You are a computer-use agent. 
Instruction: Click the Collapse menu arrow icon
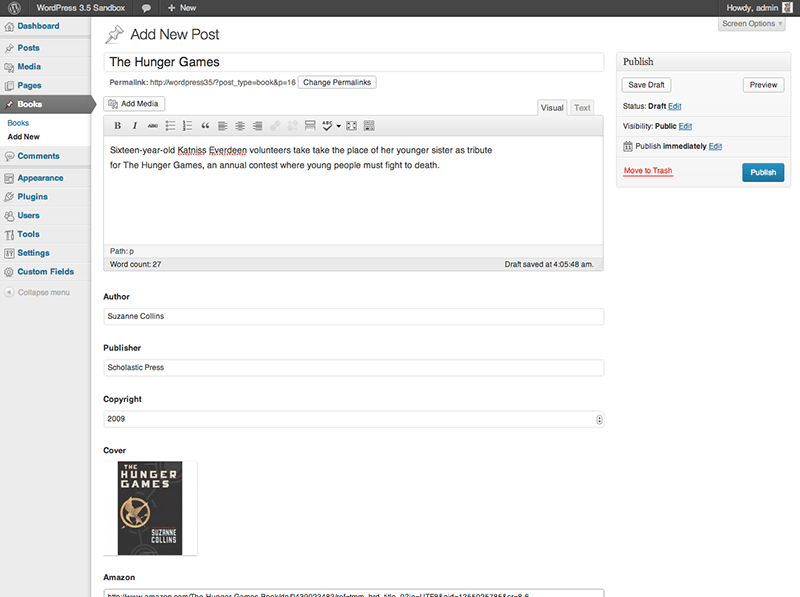pyautogui.click(x=9, y=292)
